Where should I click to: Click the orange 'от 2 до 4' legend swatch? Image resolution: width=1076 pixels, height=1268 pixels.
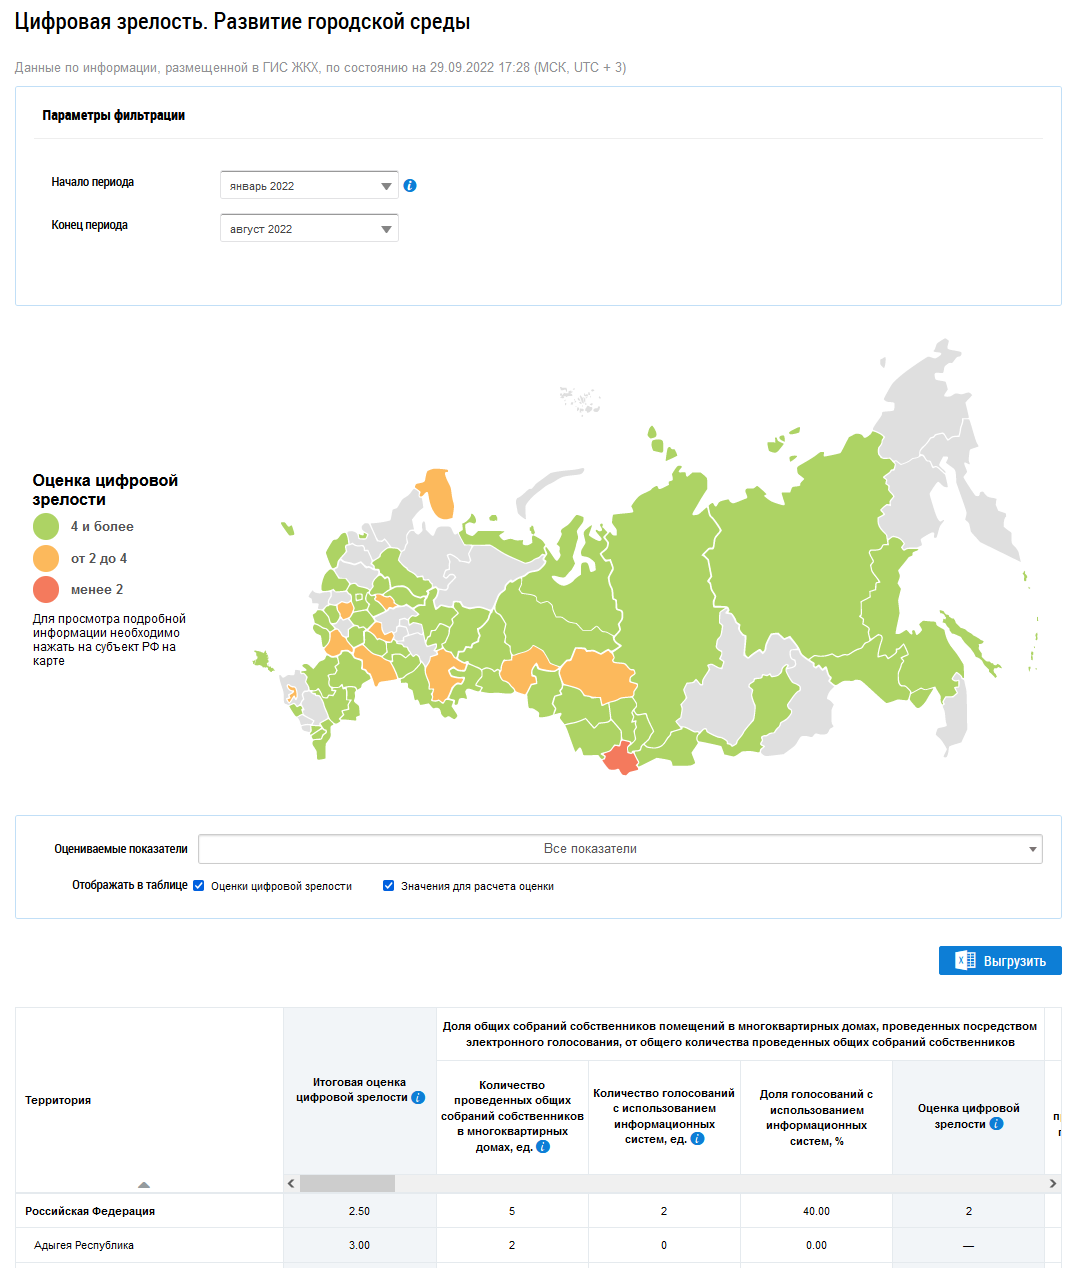(x=46, y=558)
